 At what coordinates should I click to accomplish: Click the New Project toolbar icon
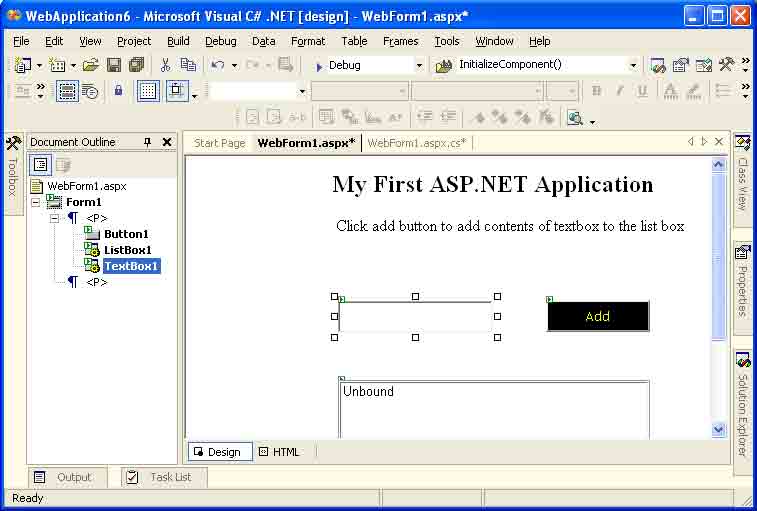[x=22, y=65]
